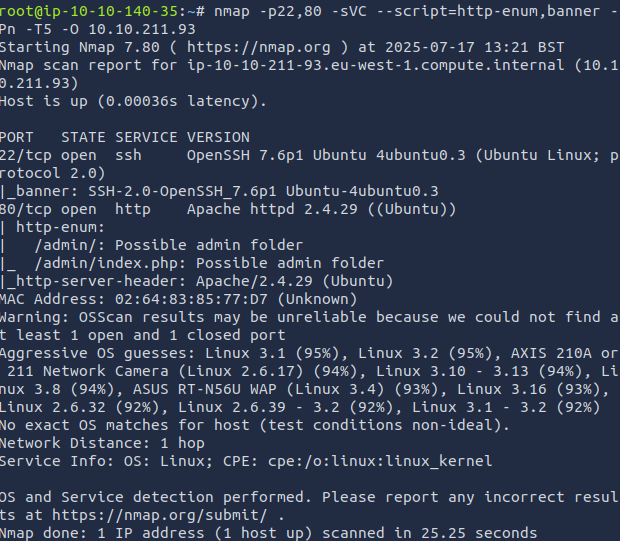Click the ip-10-10-211-93.eu-west-1.compute.internal hostname
The height and width of the screenshot is (541, 620).
pyautogui.click(x=375, y=65)
